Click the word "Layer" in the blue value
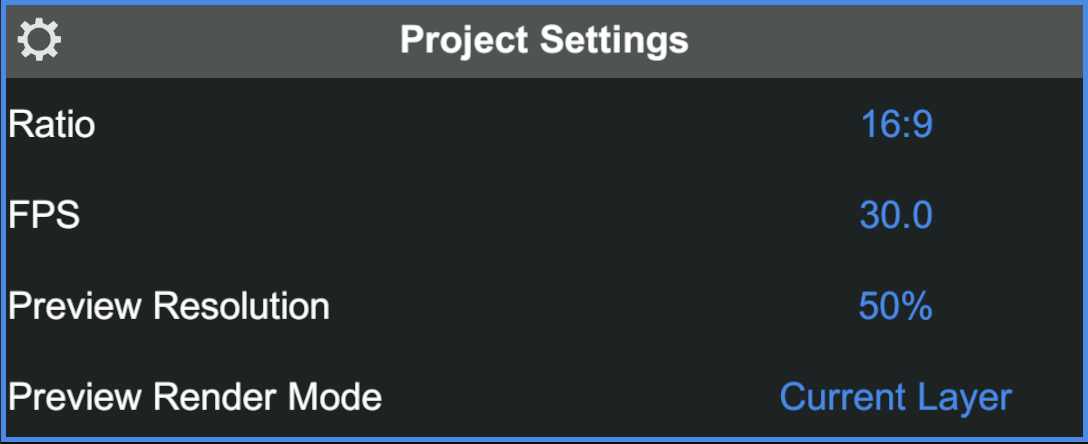The width and height of the screenshot is (1088, 444). click(968, 397)
